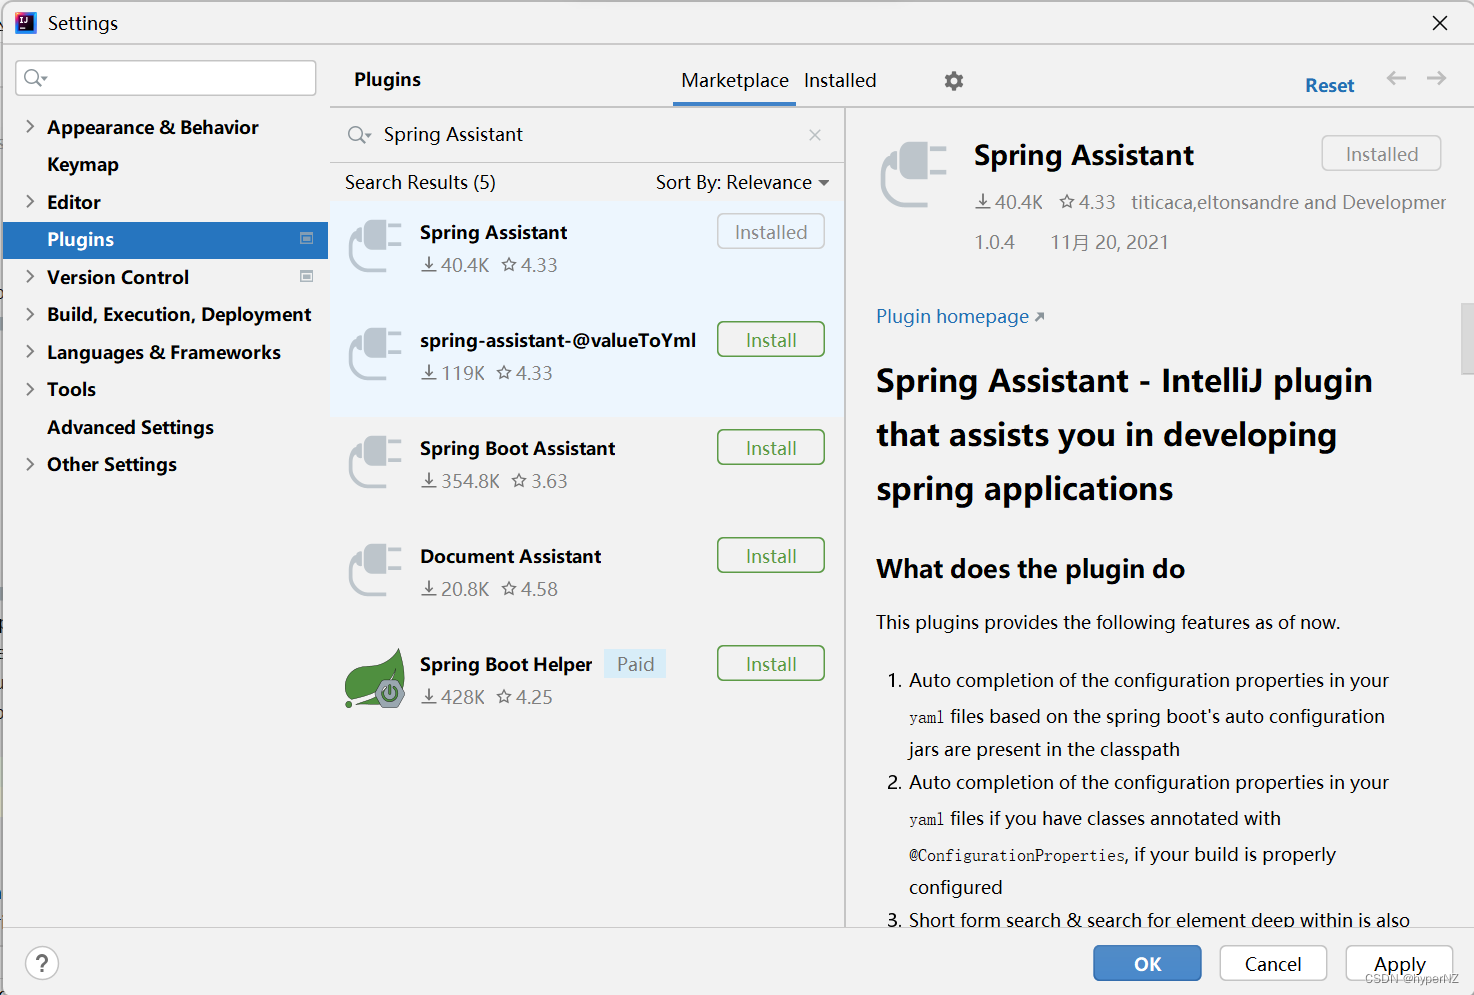This screenshot has width=1474, height=995.
Task: Click Installed button on Spring Assistant result
Action: click(771, 232)
